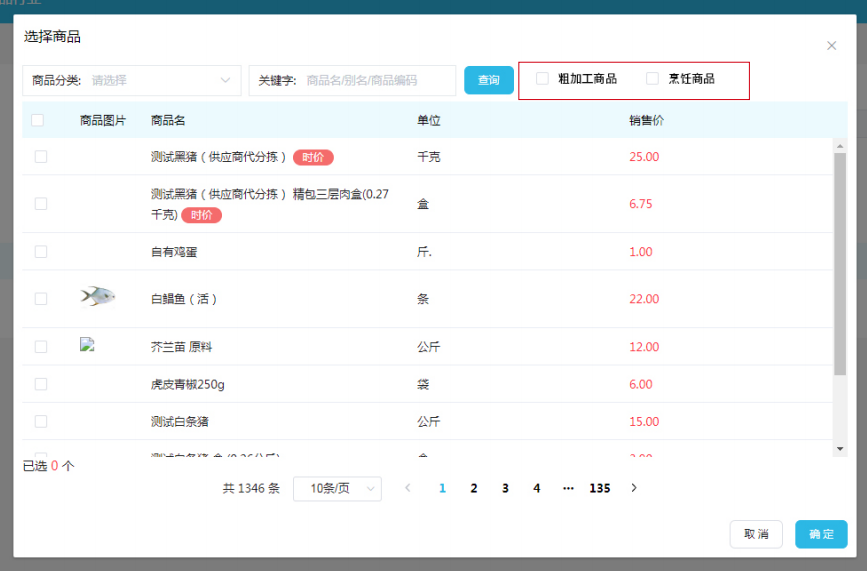The height and width of the screenshot is (571, 867).
Task: Go to page 4
Action: pyautogui.click(x=536, y=489)
